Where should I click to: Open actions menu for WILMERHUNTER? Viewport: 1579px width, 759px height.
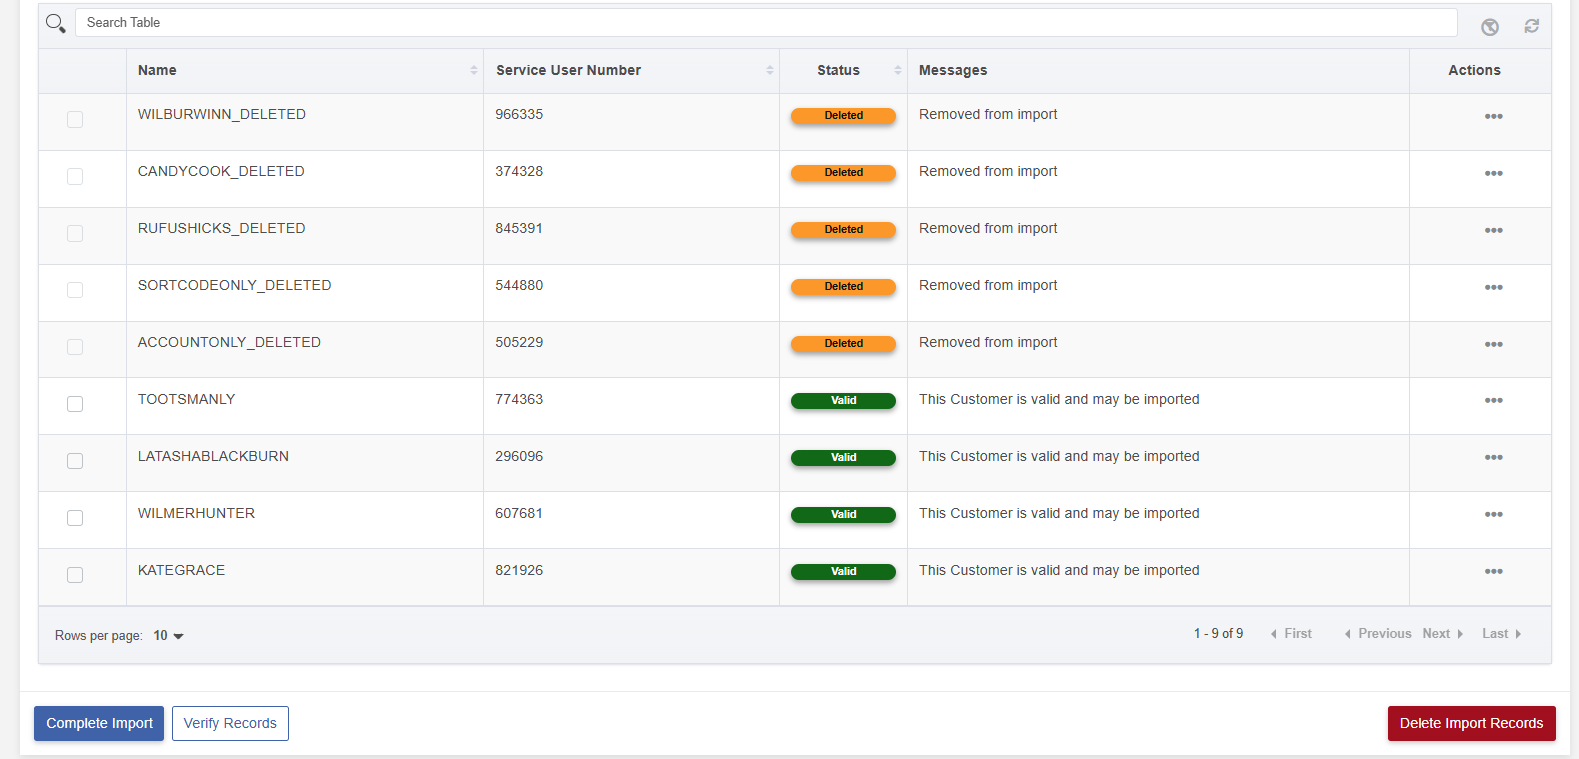(x=1494, y=515)
